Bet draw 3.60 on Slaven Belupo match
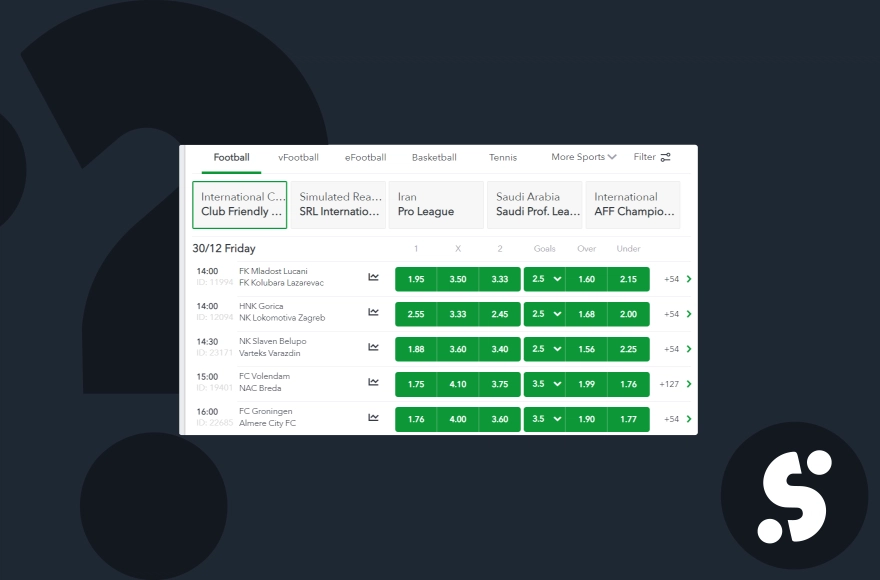Image resolution: width=880 pixels, height=580 pixels. point(458,349)
